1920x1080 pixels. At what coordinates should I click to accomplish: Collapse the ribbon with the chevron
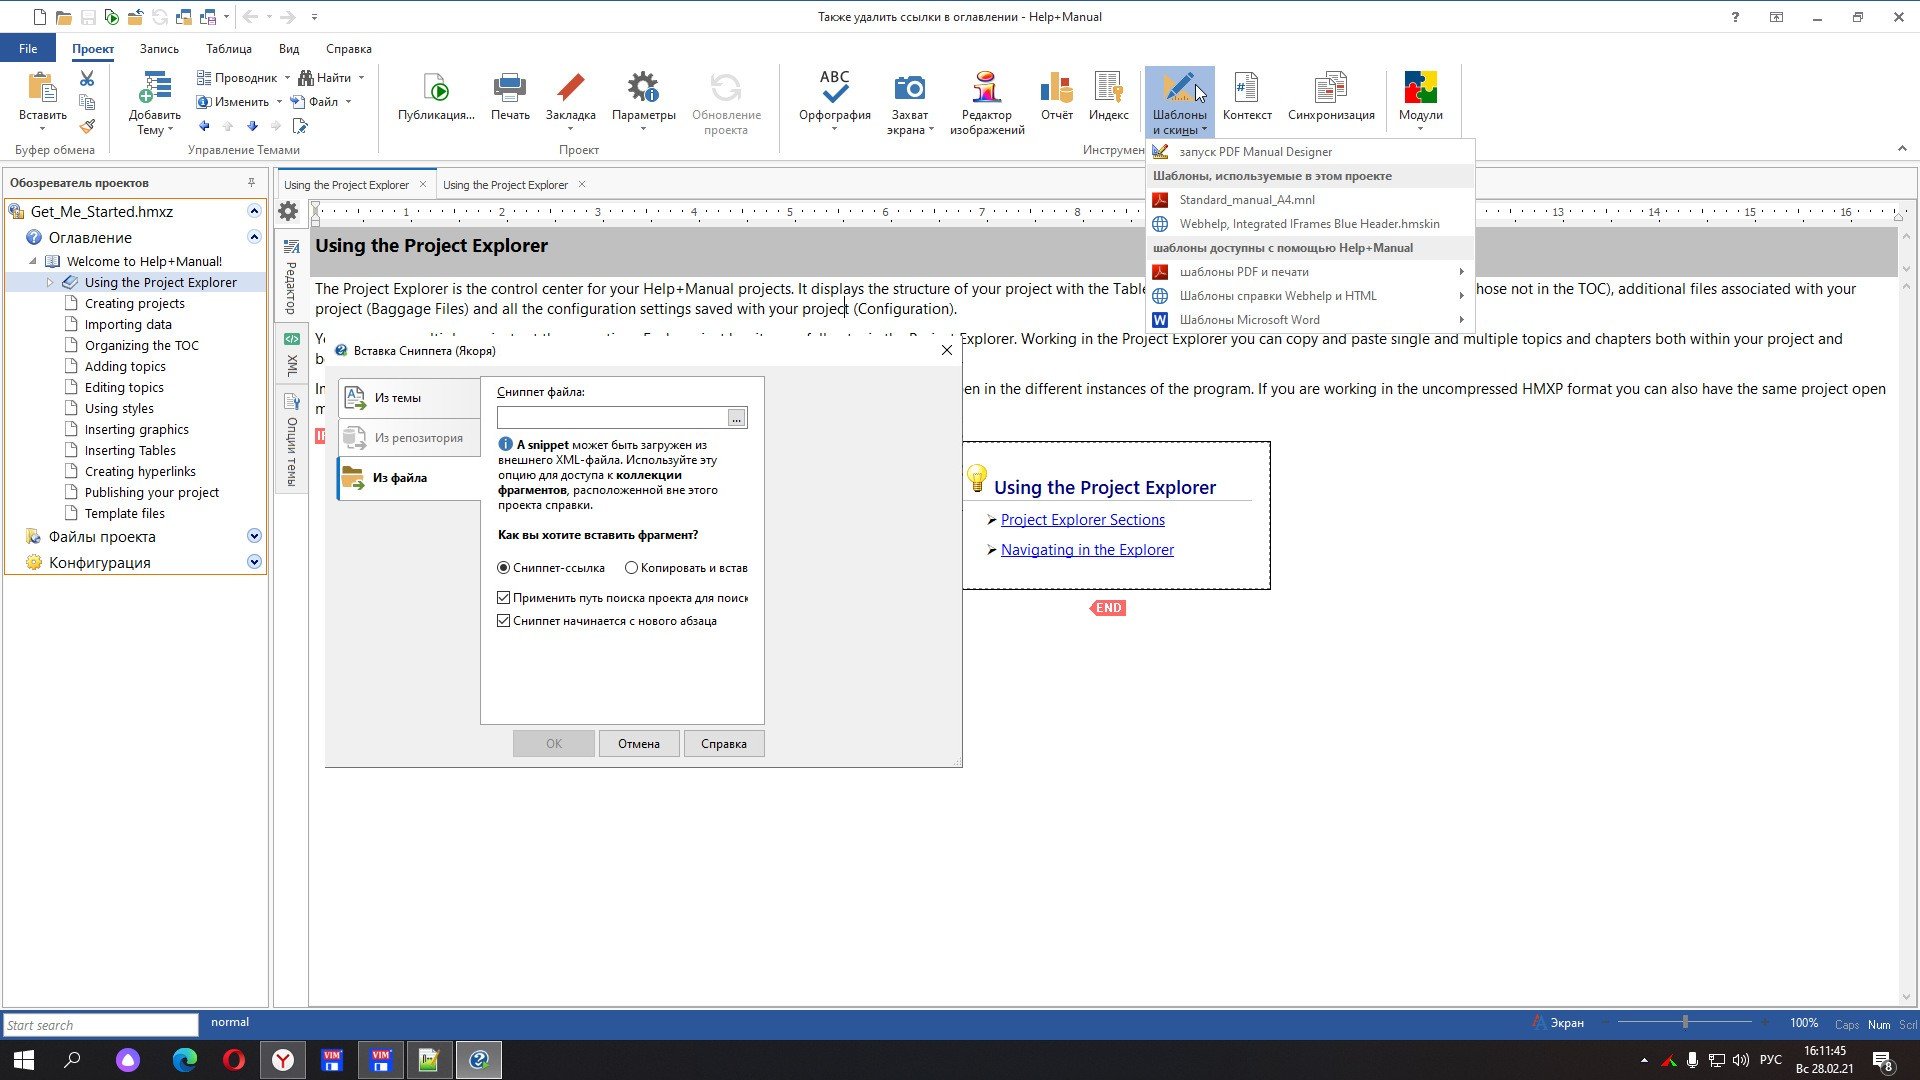1901,149
